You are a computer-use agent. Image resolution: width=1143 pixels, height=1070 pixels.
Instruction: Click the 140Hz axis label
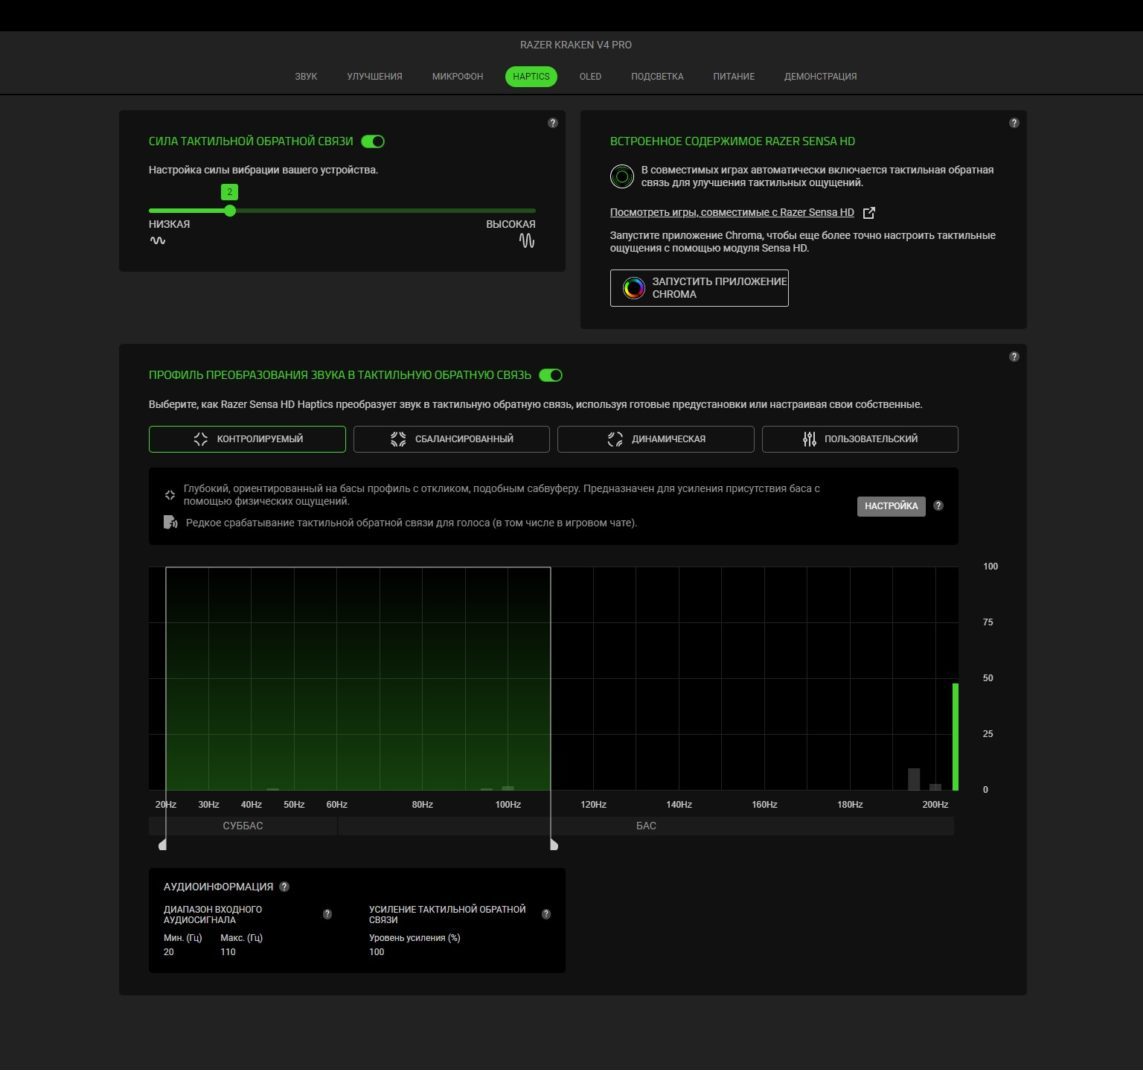click(679, 805)
